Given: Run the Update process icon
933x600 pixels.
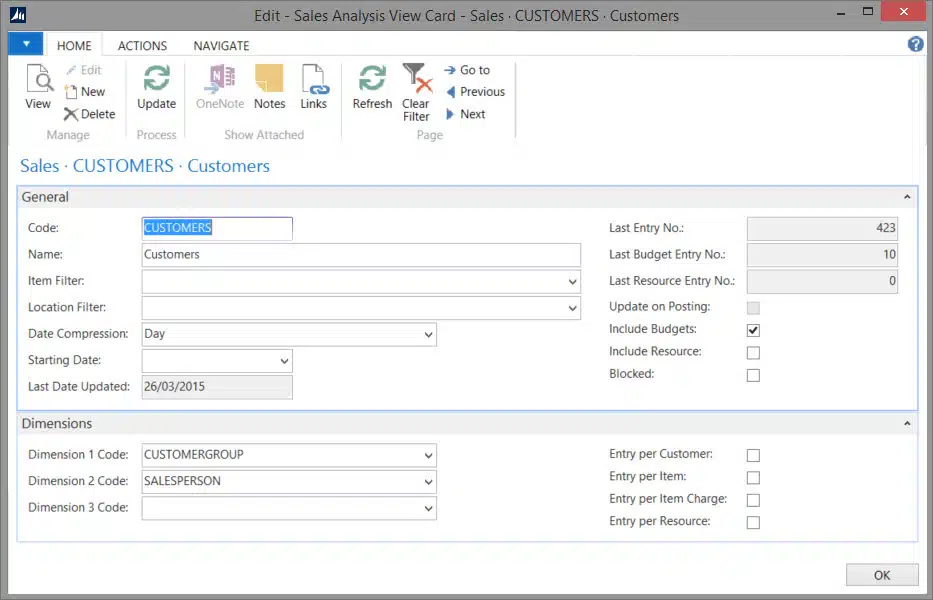Looking at the screenshot, I should tap(156, 87).
